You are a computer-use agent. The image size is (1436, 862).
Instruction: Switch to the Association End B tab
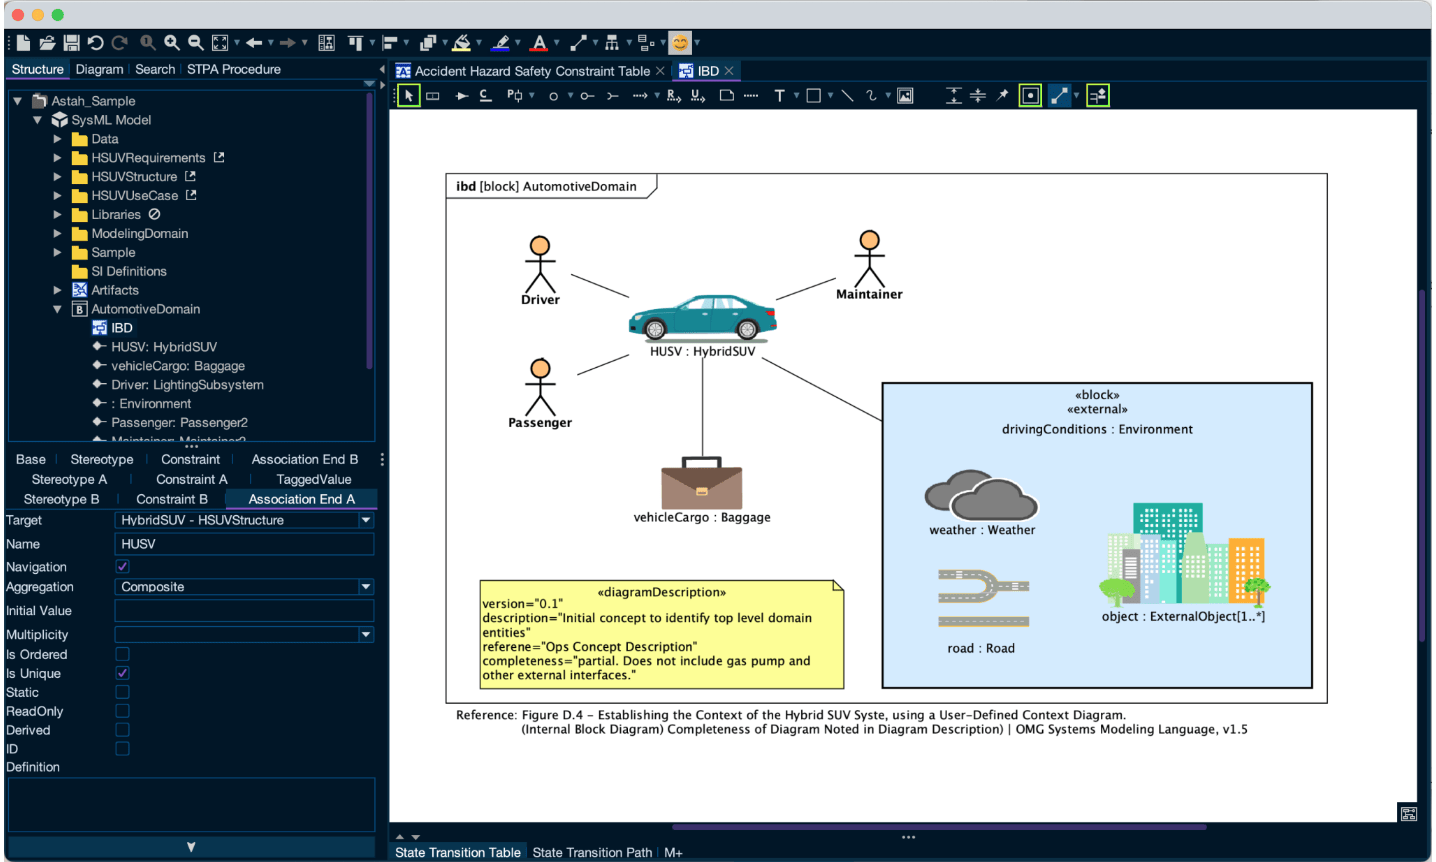(304, 459)
